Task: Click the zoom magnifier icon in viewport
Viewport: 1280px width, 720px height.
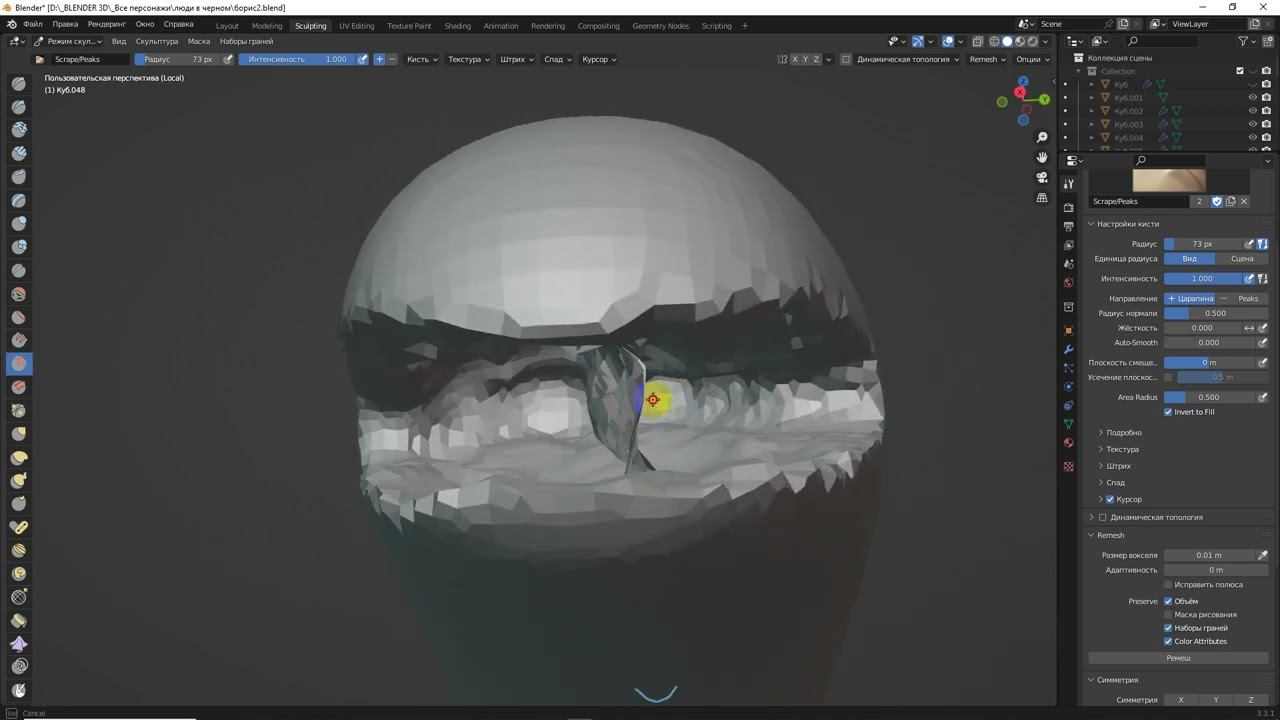Action: [1042, 137]
